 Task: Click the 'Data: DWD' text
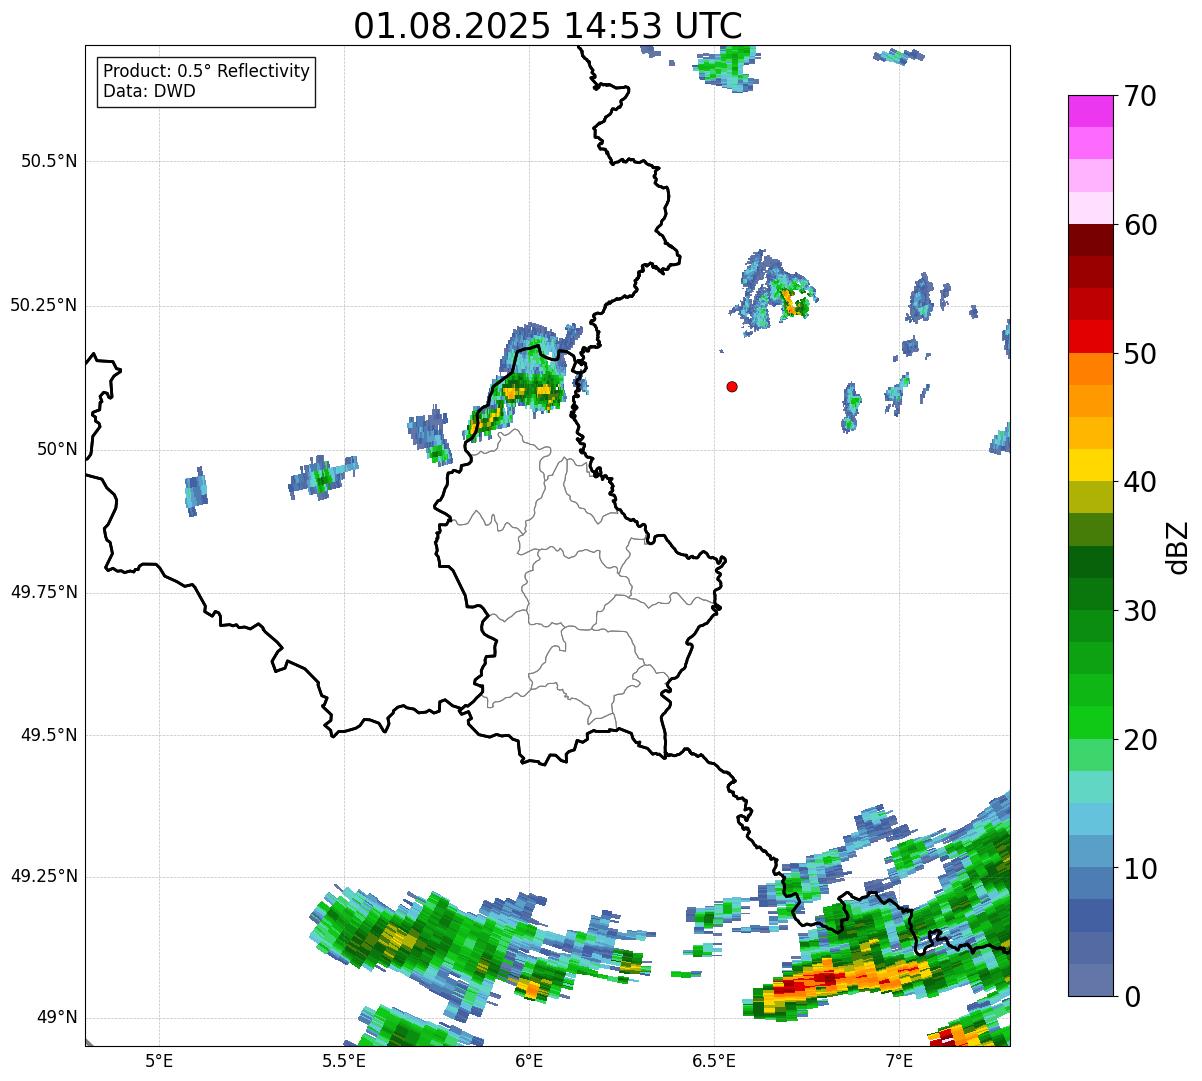click(150, 91)
